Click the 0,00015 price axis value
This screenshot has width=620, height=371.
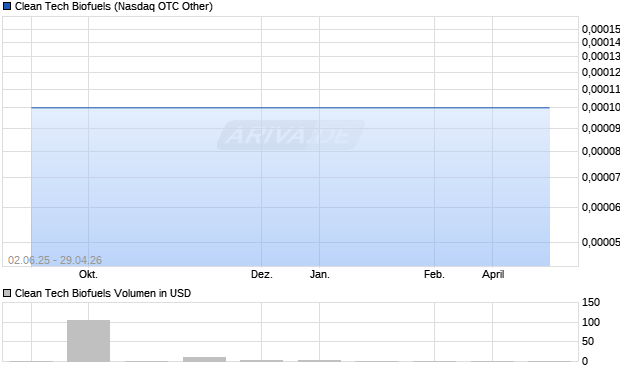pyautogui.click(x=601, y=29)
